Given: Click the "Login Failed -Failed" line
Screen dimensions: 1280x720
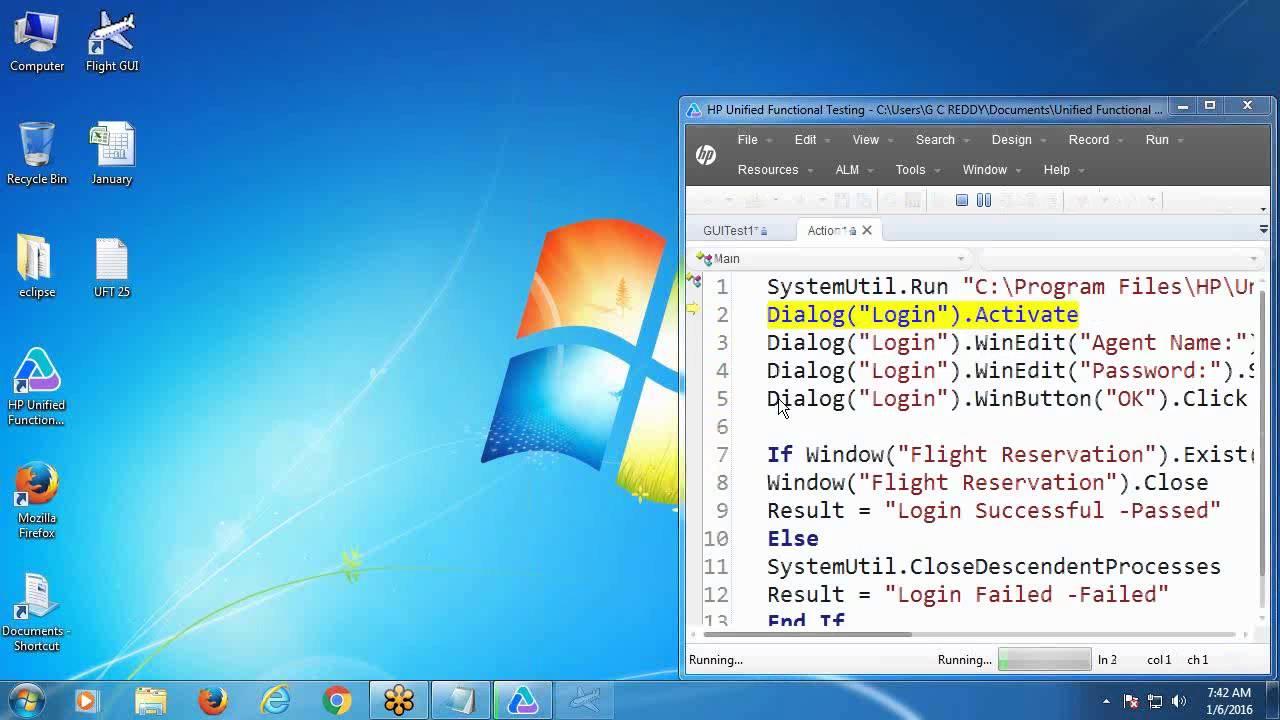Looking at the screenshot, I should click(x=968, y=595).
